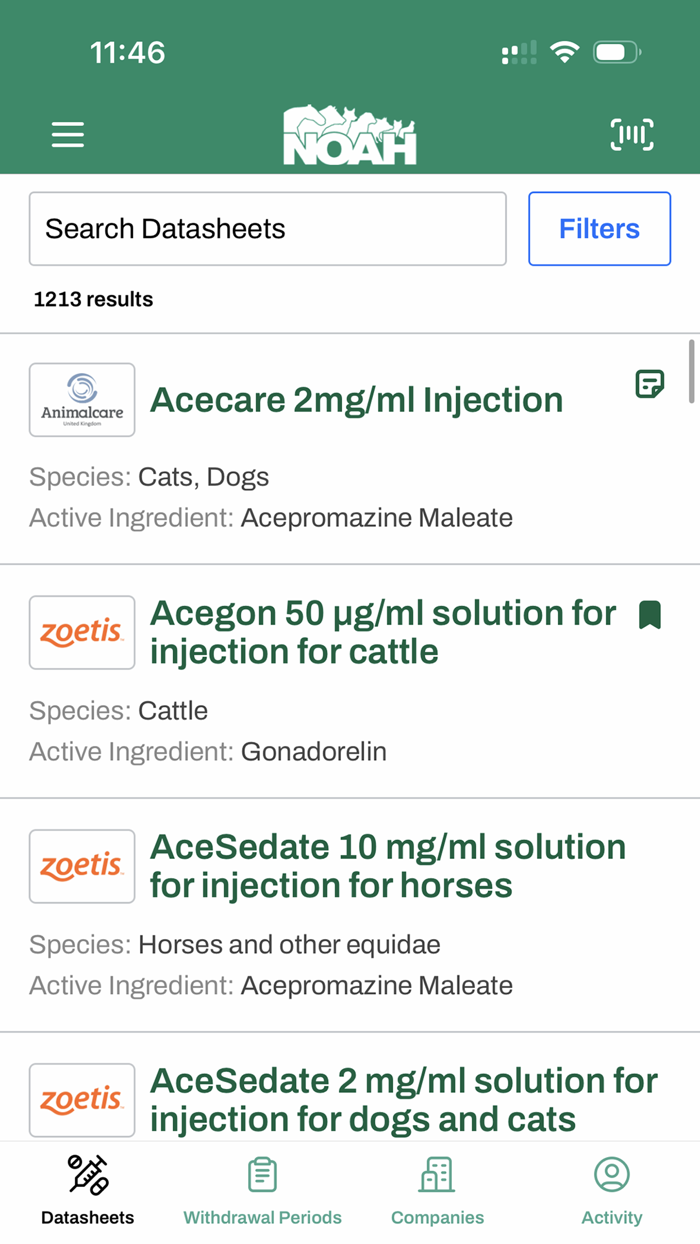This screenshot has height=1244, width=700.
Task: Open the note icon on Acecare
Action: 649,384
